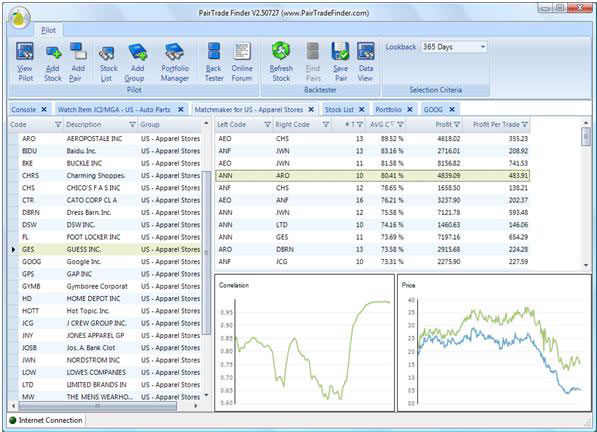Open the Online Forum
The image size is (597, 432).
pyautogui.click(x=242, y=61)
